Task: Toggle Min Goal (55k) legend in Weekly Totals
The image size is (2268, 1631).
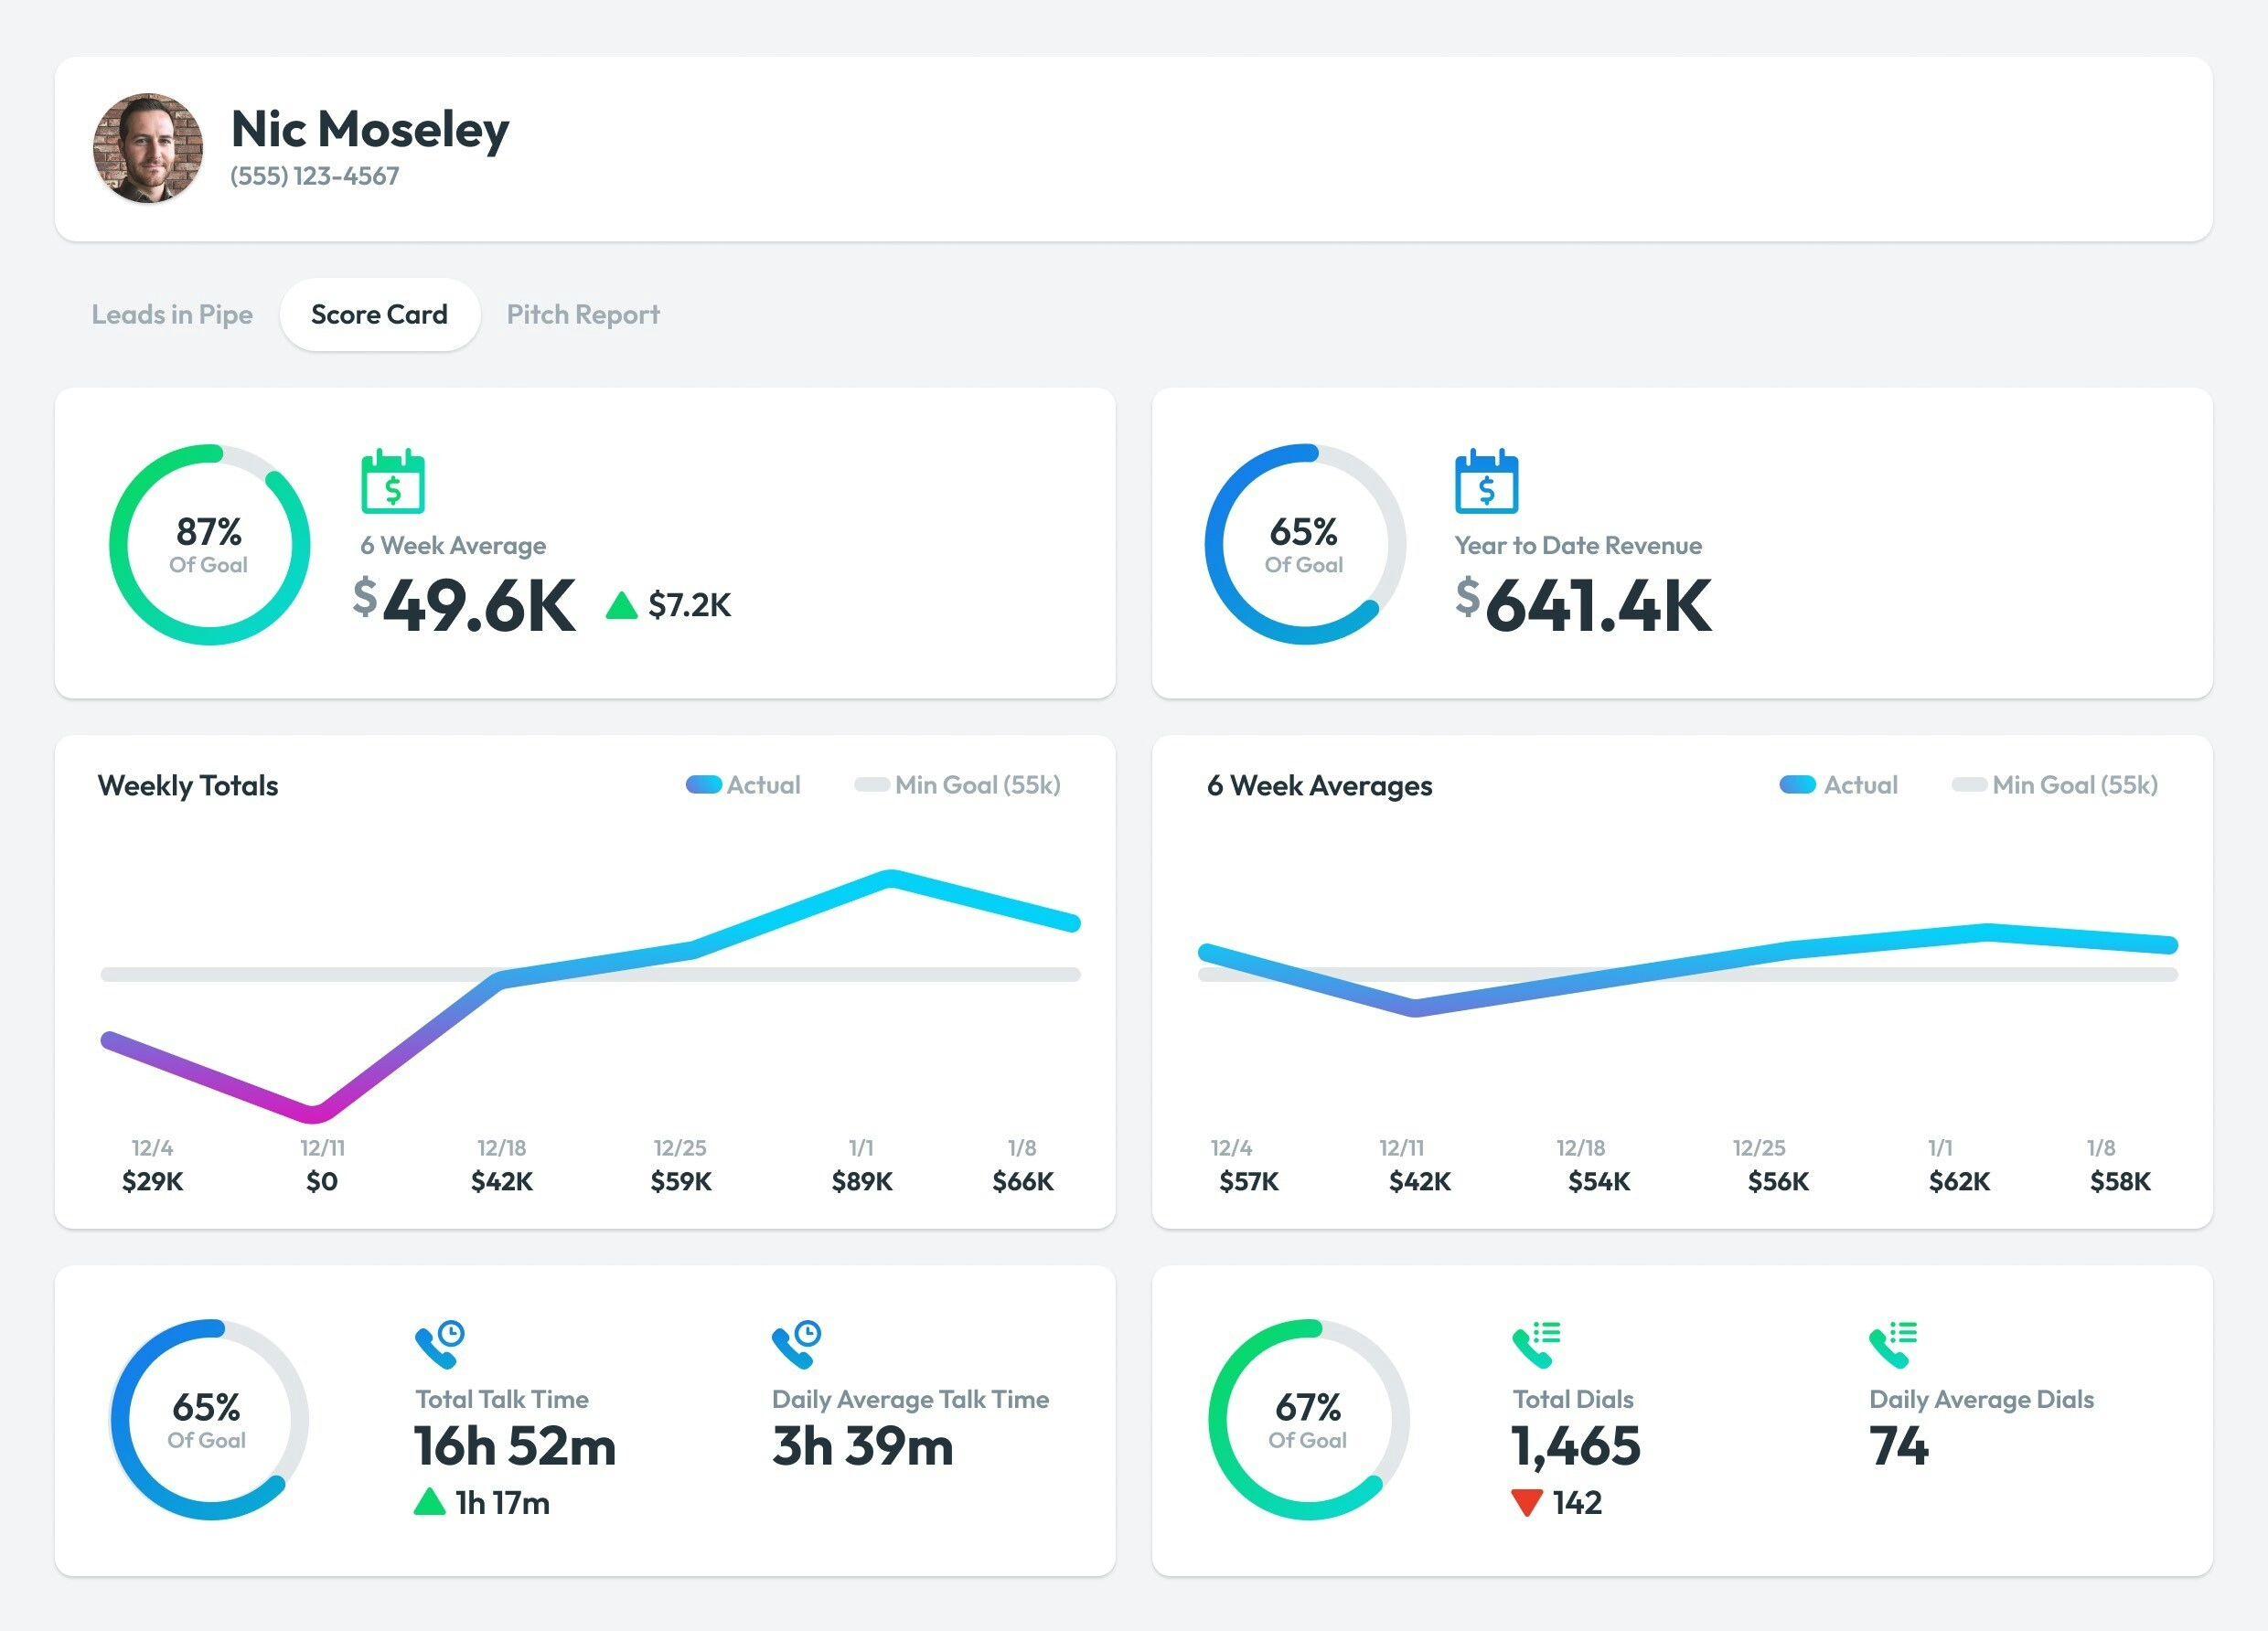Action: (x=957, y=785)
